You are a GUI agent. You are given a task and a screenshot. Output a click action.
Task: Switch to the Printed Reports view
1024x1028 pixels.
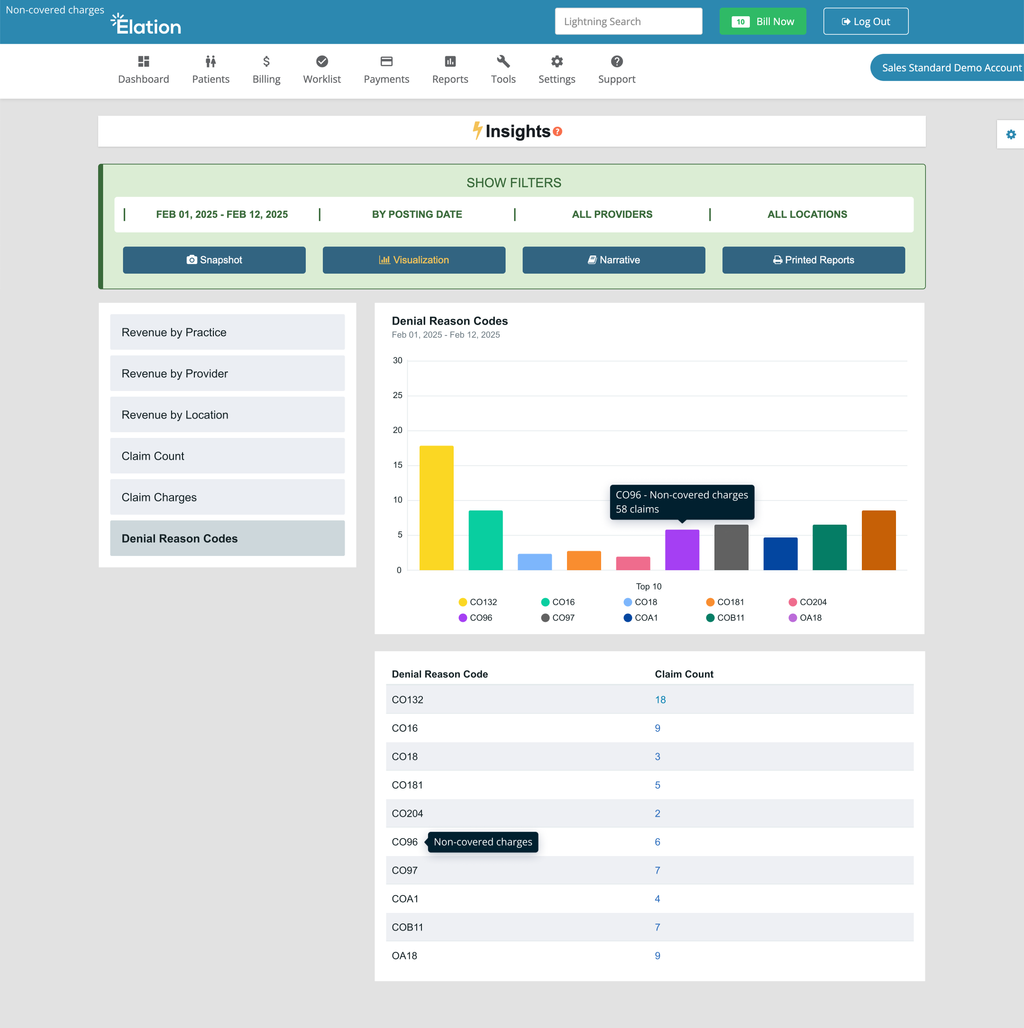click(x=814, y=260)
